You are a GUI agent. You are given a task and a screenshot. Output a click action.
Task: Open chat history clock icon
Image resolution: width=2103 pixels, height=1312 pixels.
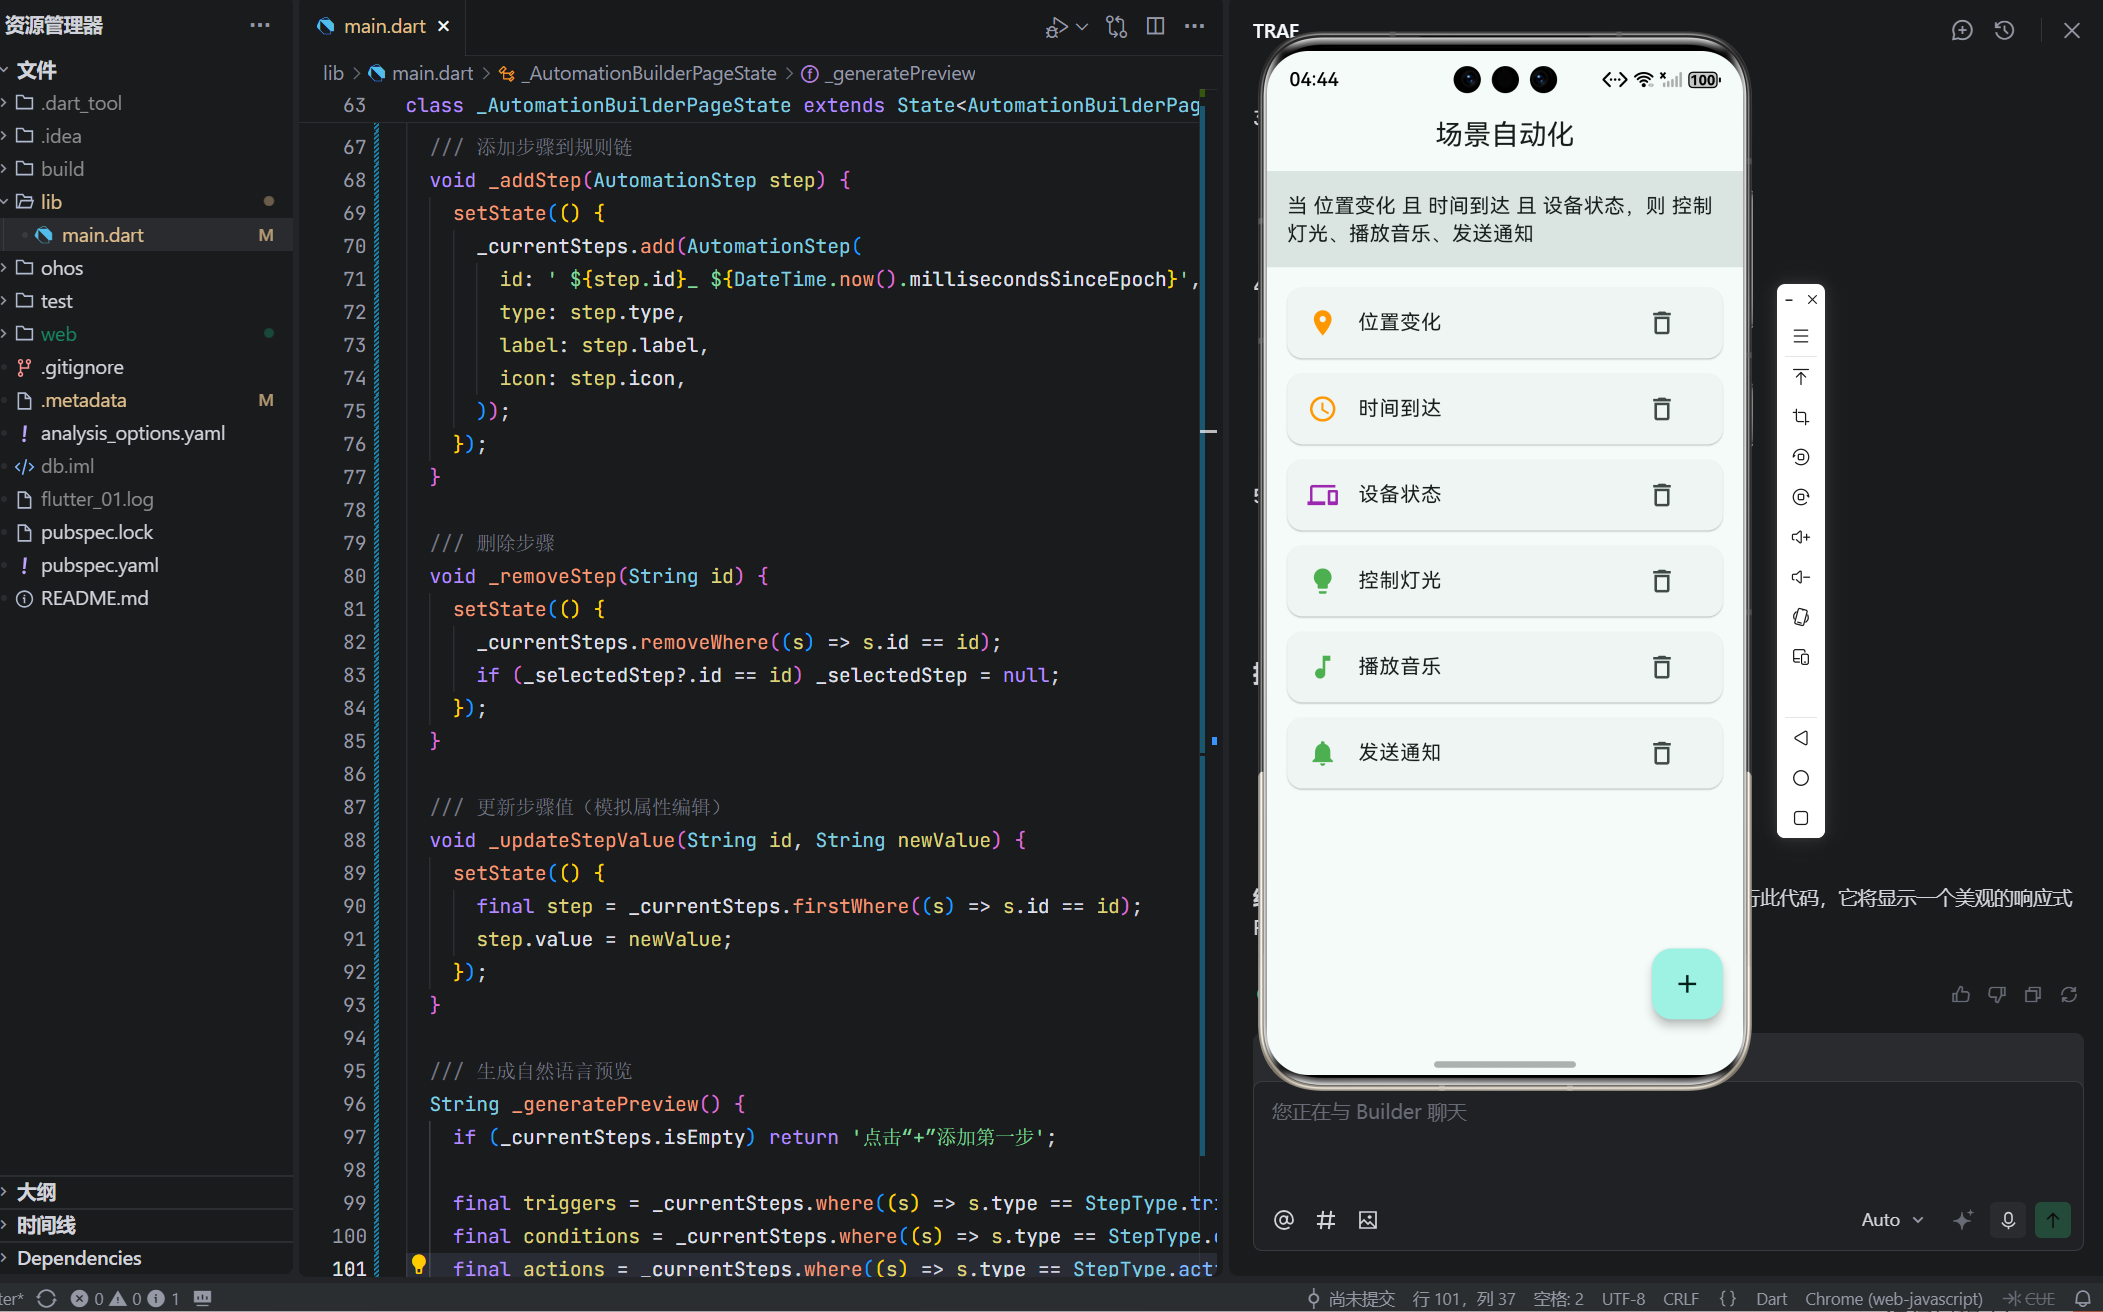click(x=2004, y=30)
